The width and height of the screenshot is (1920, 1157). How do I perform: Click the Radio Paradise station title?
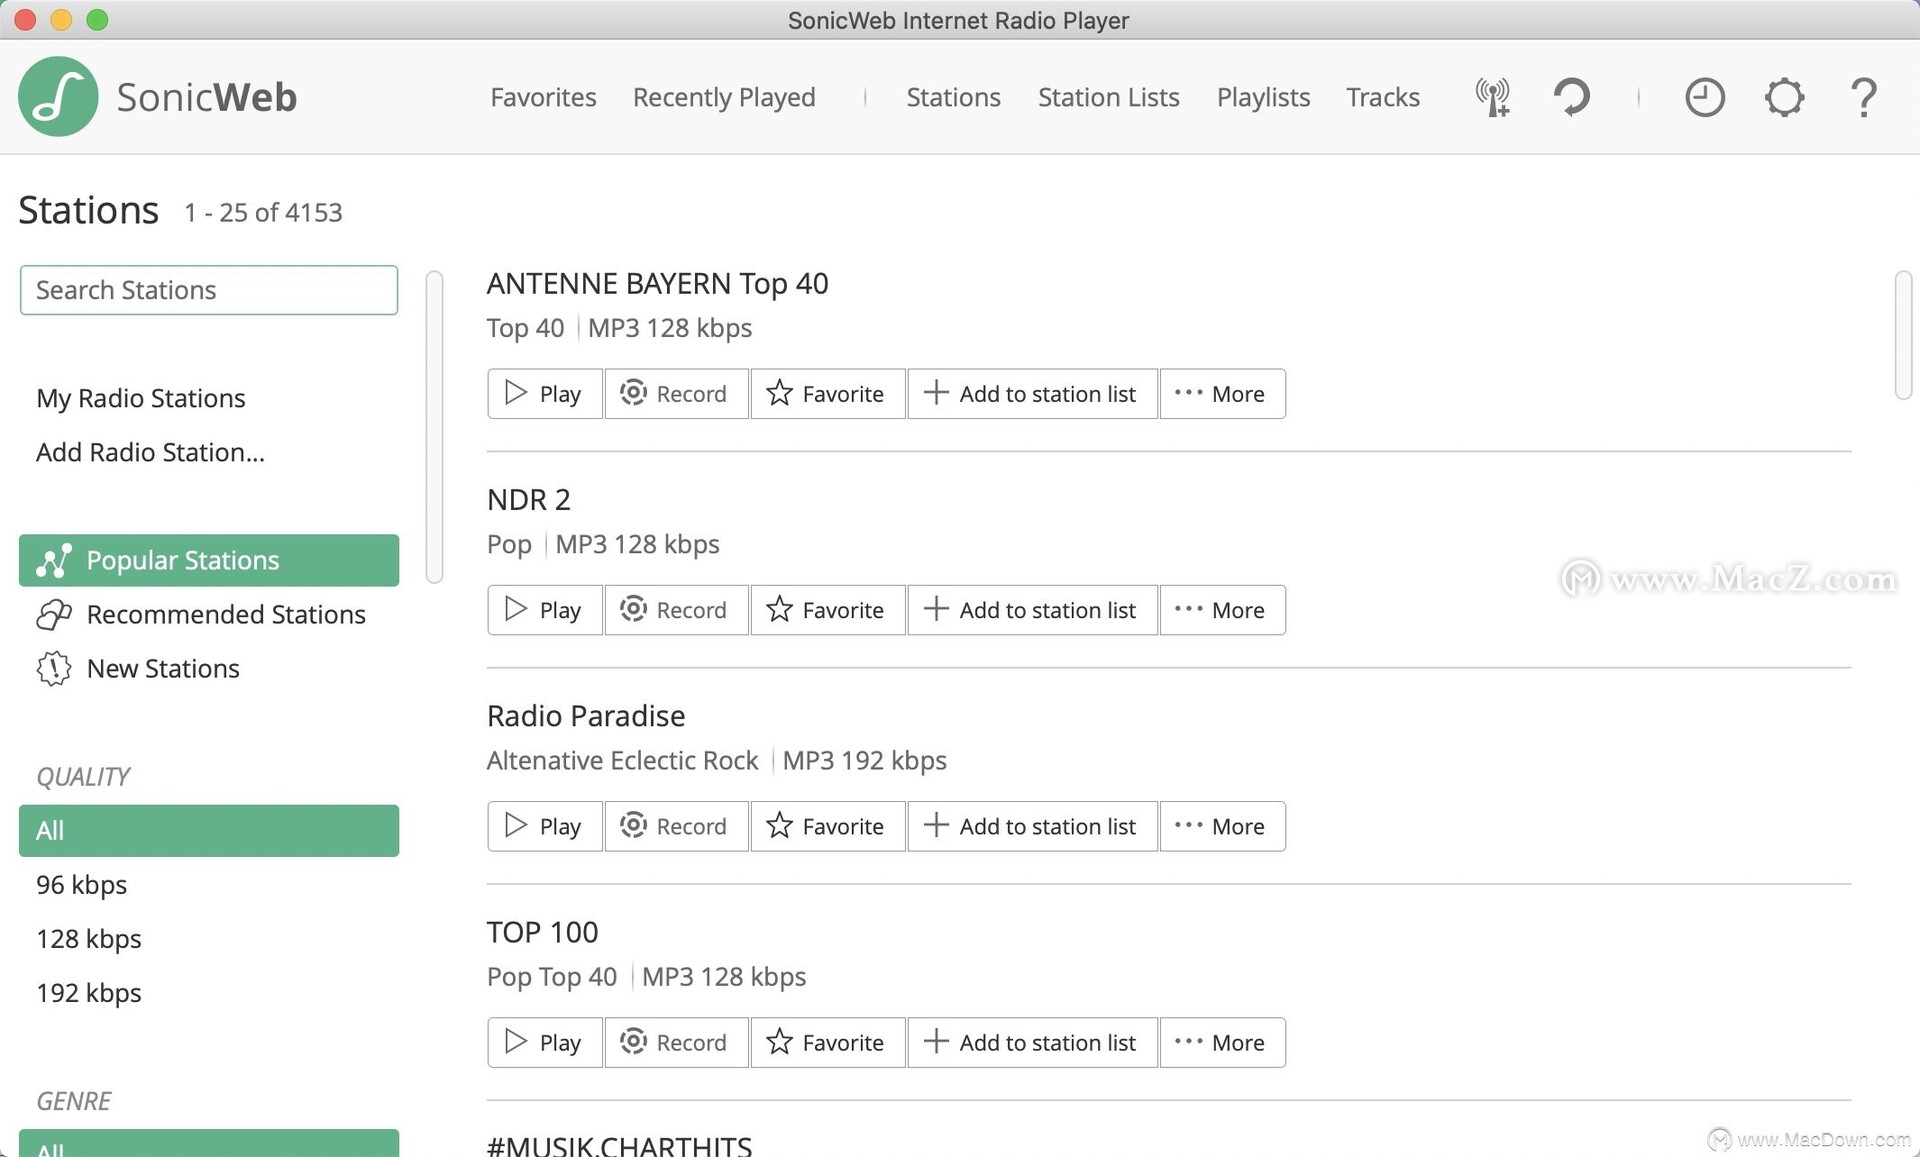click(x=586, y=716)
